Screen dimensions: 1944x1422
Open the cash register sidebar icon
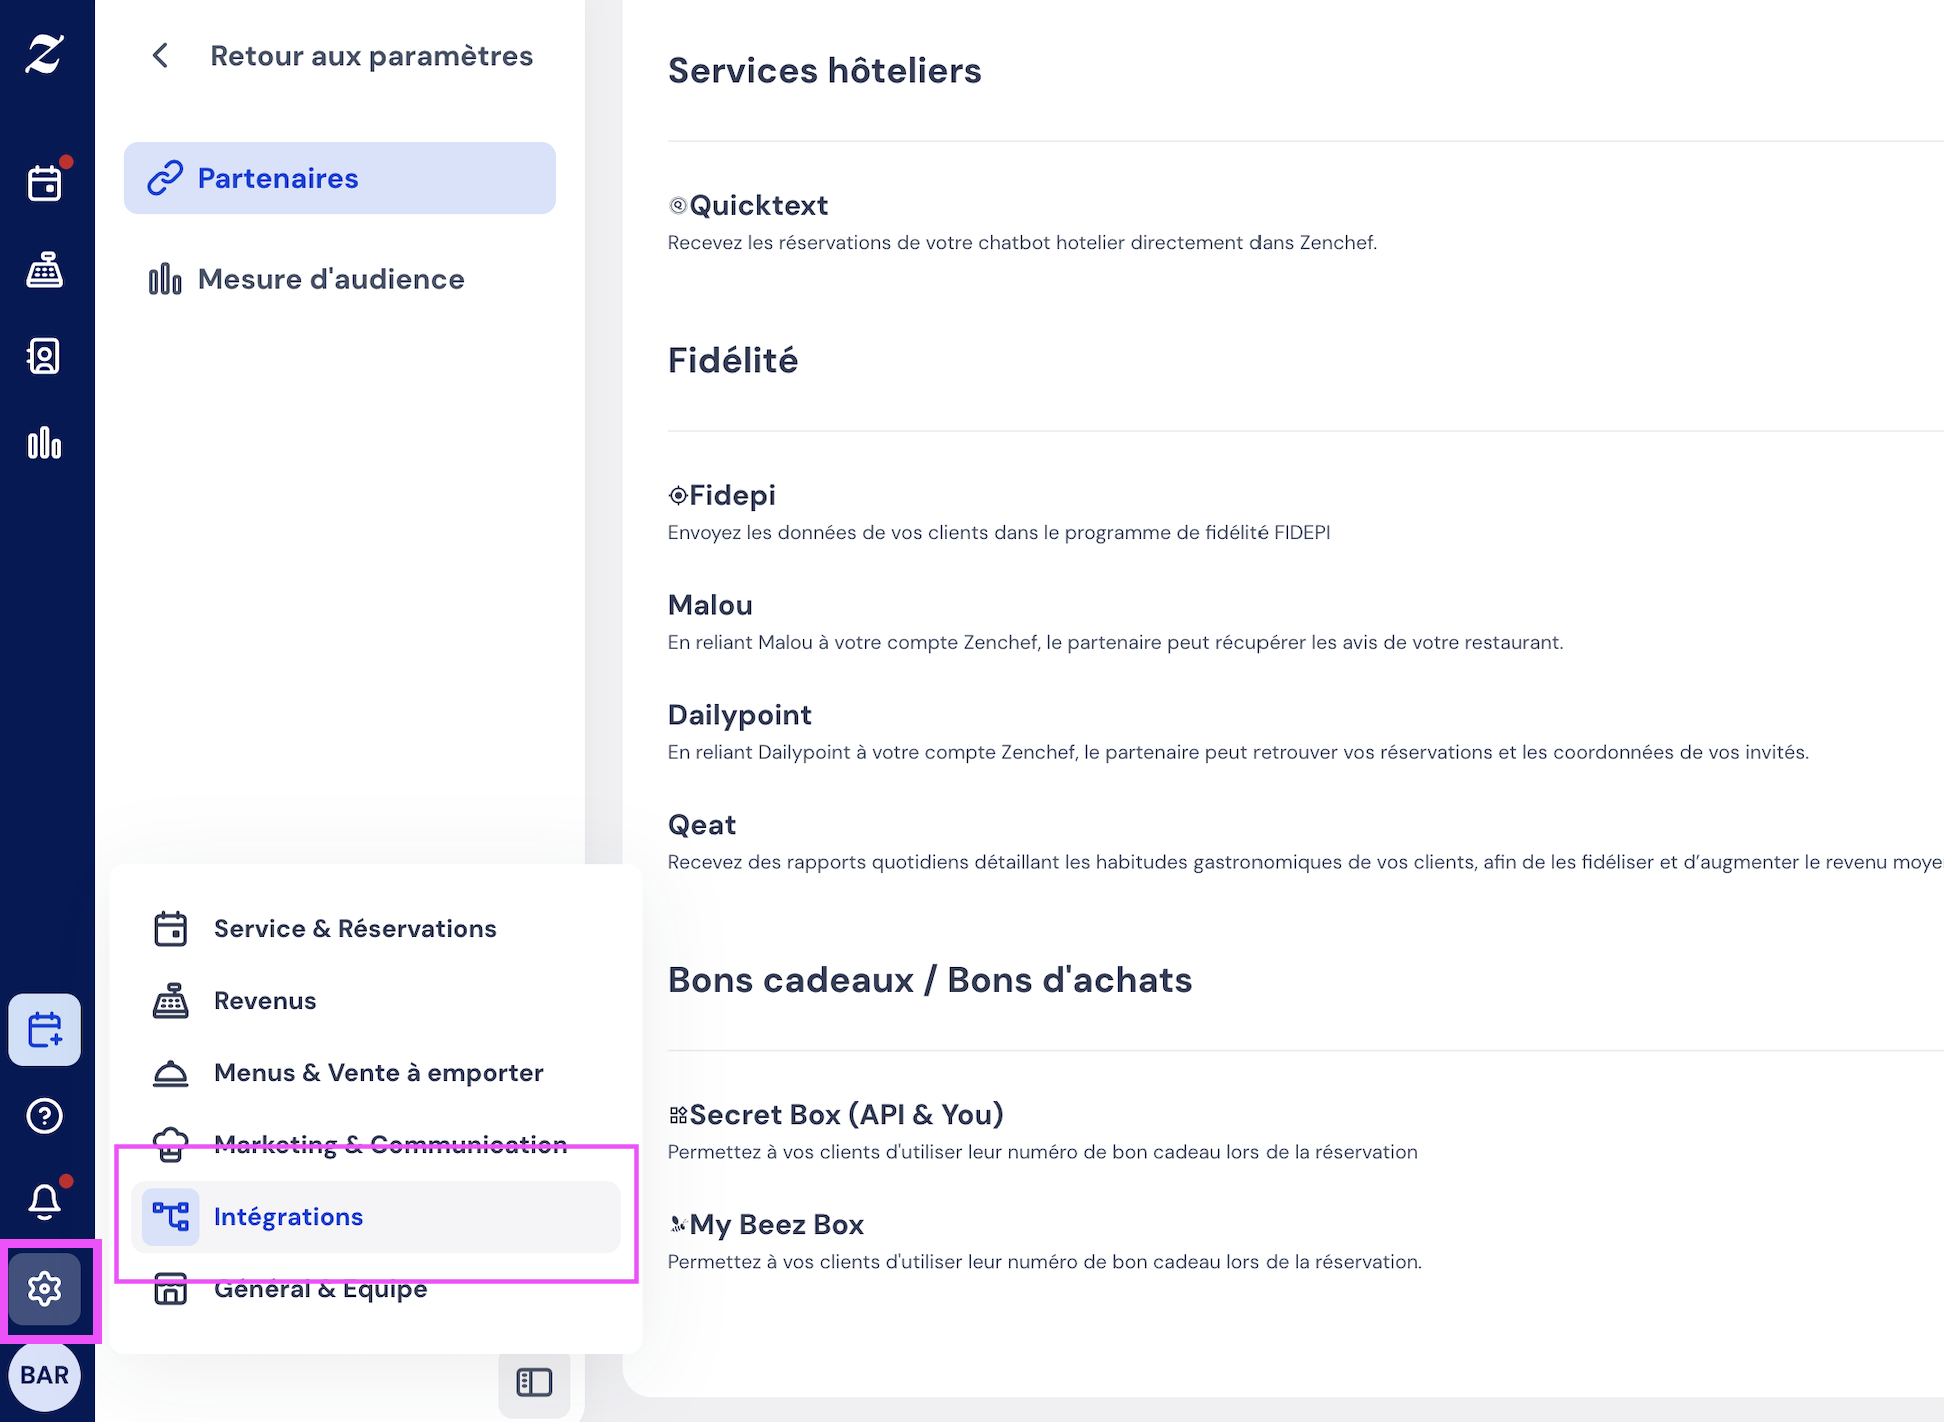coord(45,270)
